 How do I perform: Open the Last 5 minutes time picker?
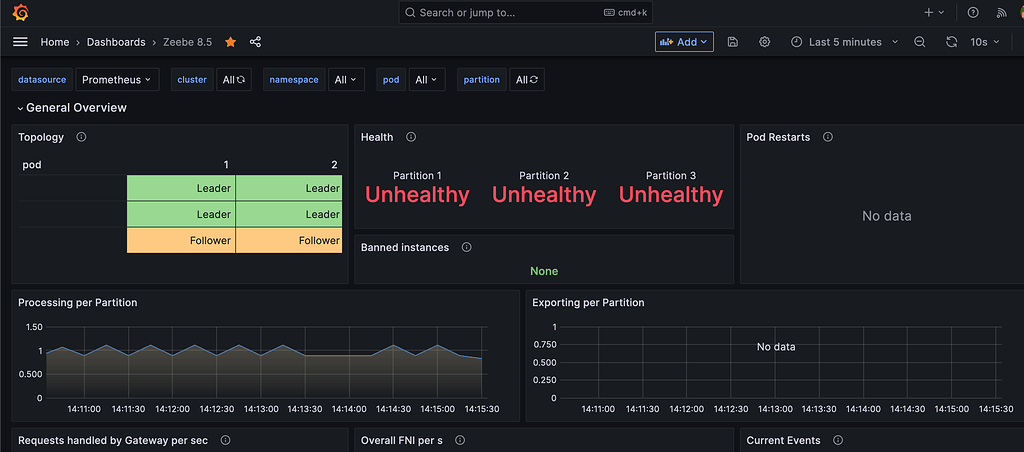point(844,42)
